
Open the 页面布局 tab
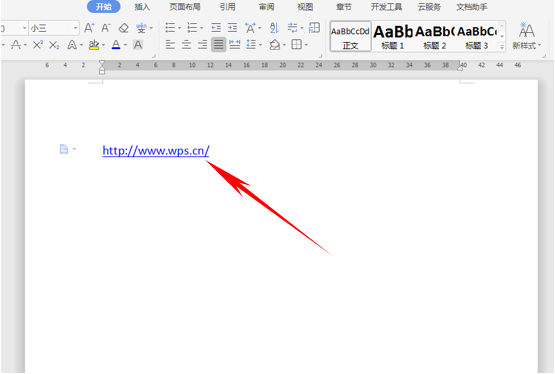click(x=185, y=7)
